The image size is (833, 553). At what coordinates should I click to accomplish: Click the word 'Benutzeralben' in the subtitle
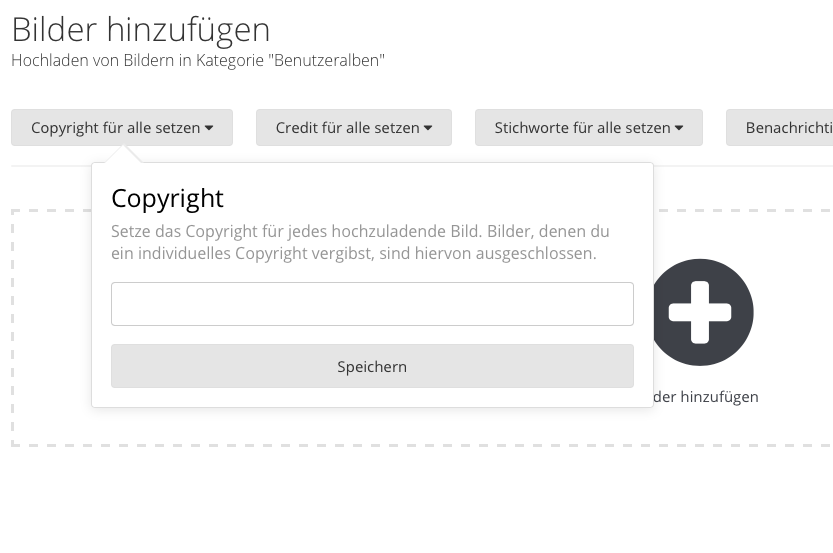(x=326, y=60)
